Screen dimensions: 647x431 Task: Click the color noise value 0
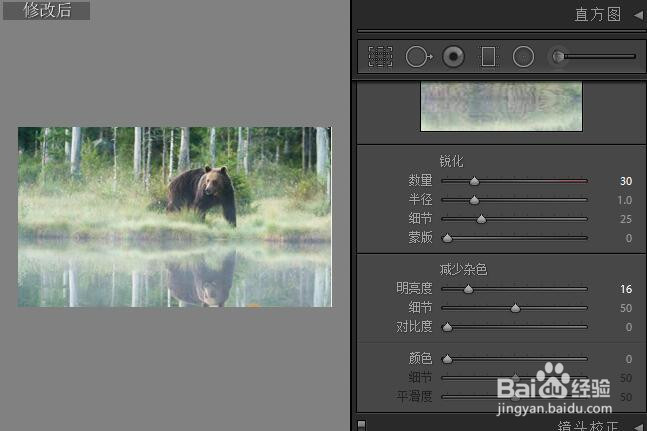[x=628, y=359]
